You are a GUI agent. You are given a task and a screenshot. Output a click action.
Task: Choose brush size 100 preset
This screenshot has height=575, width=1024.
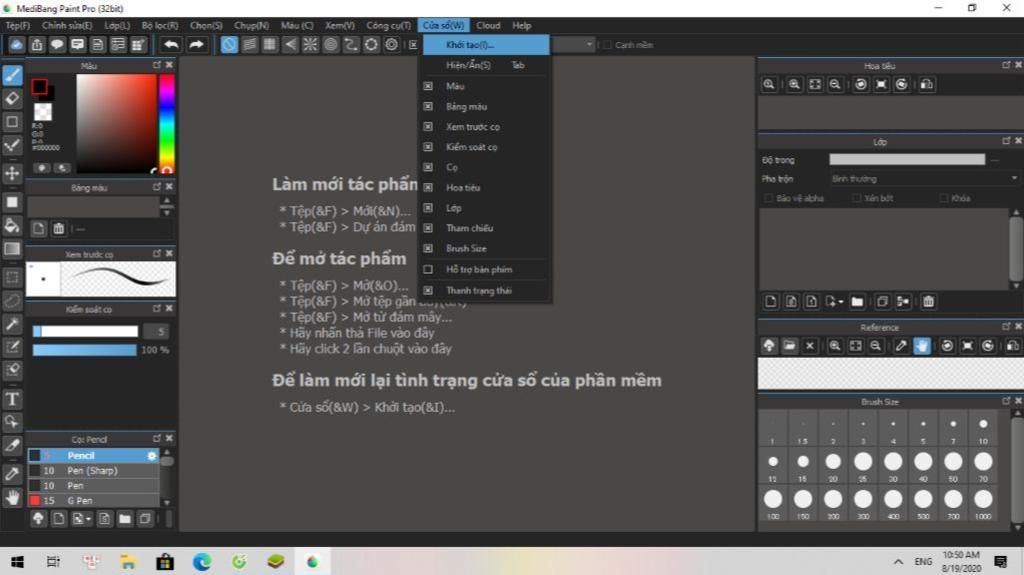click(773, 499)
